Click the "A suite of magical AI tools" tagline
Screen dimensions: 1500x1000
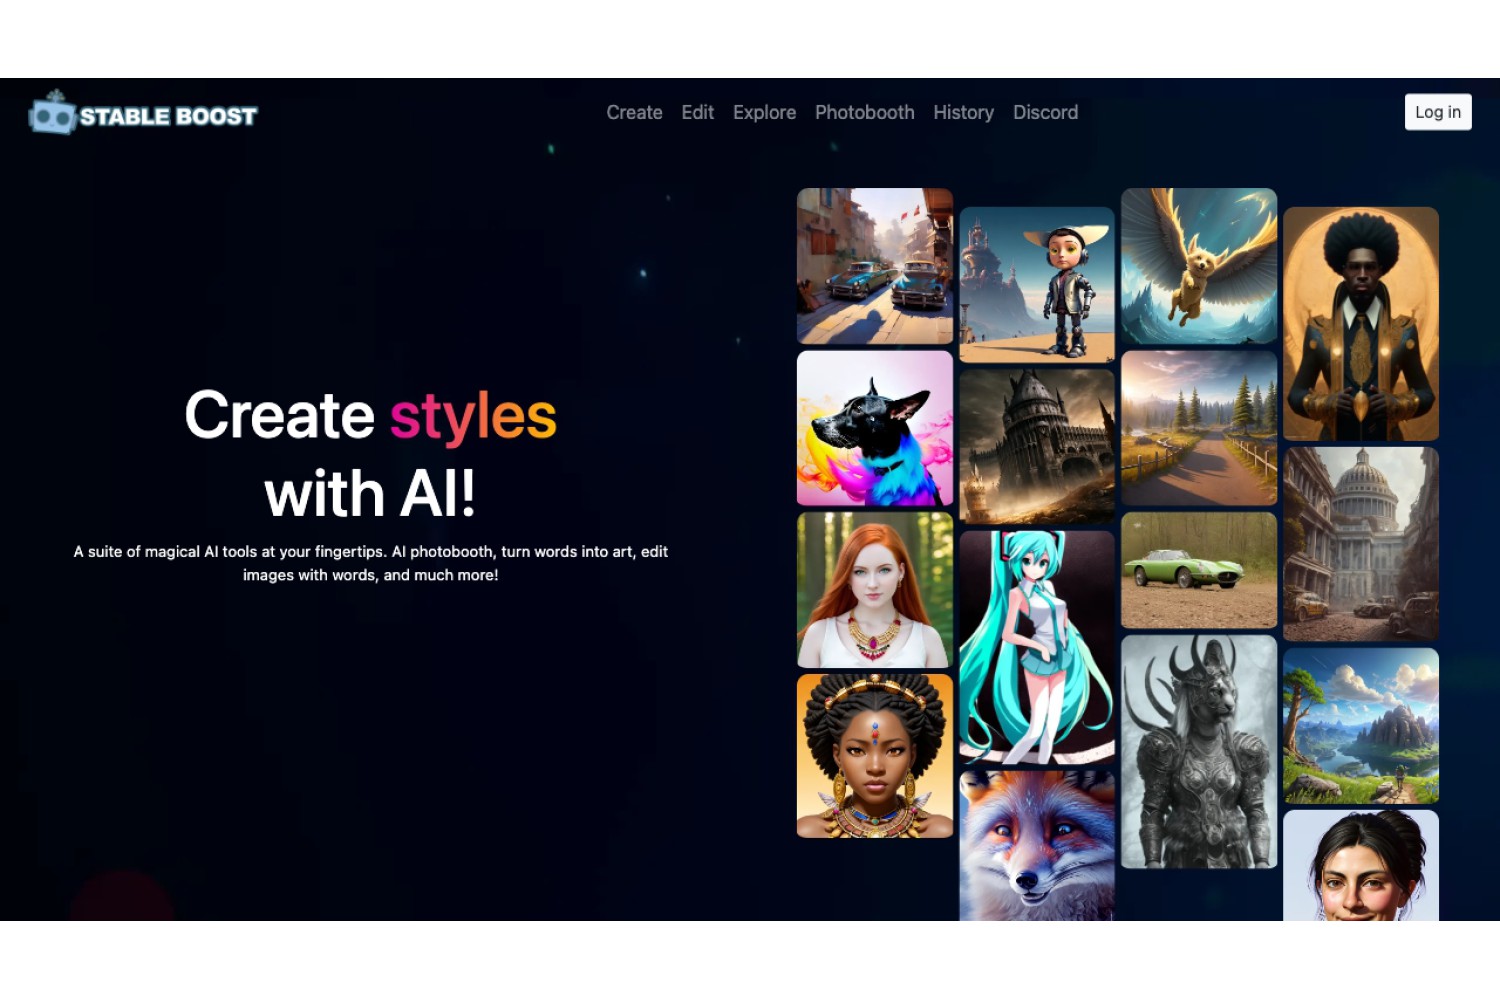(x=370, y=563)
